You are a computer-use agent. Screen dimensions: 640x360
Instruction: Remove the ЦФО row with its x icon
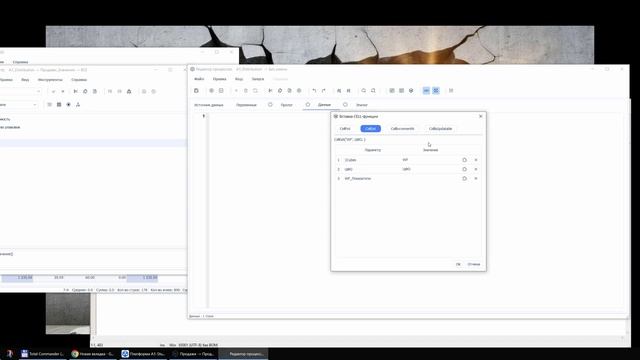[476, 169]
